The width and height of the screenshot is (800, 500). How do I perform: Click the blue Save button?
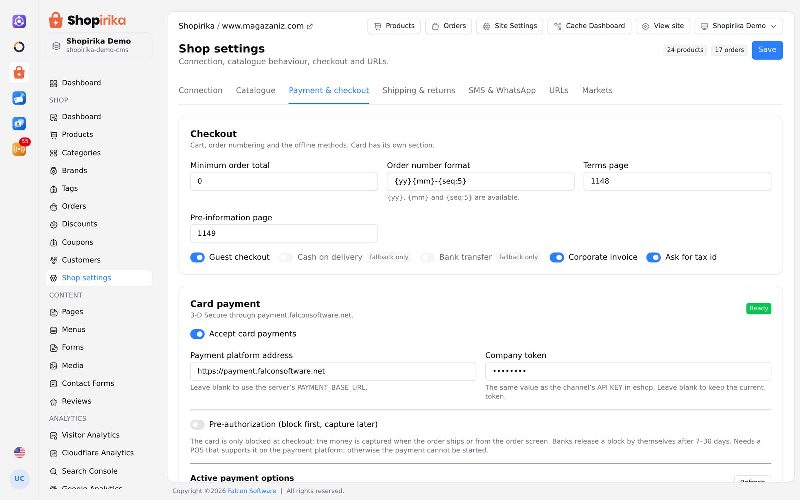click(767, 50)
